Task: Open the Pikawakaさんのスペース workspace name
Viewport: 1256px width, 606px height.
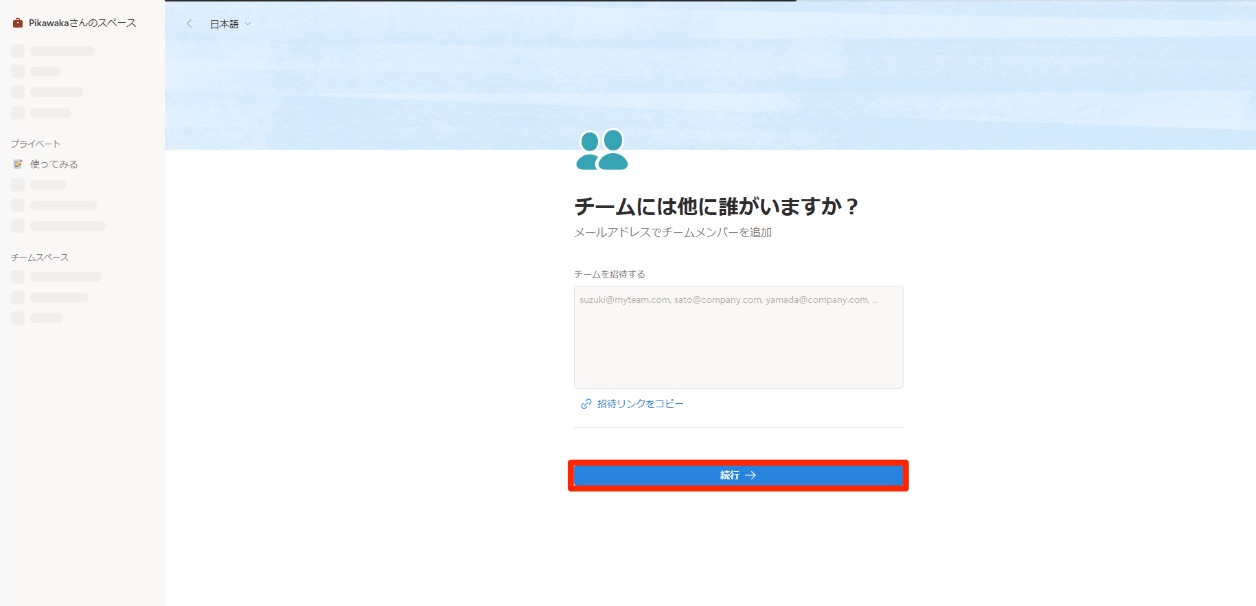Action: [x=82, y=23]
